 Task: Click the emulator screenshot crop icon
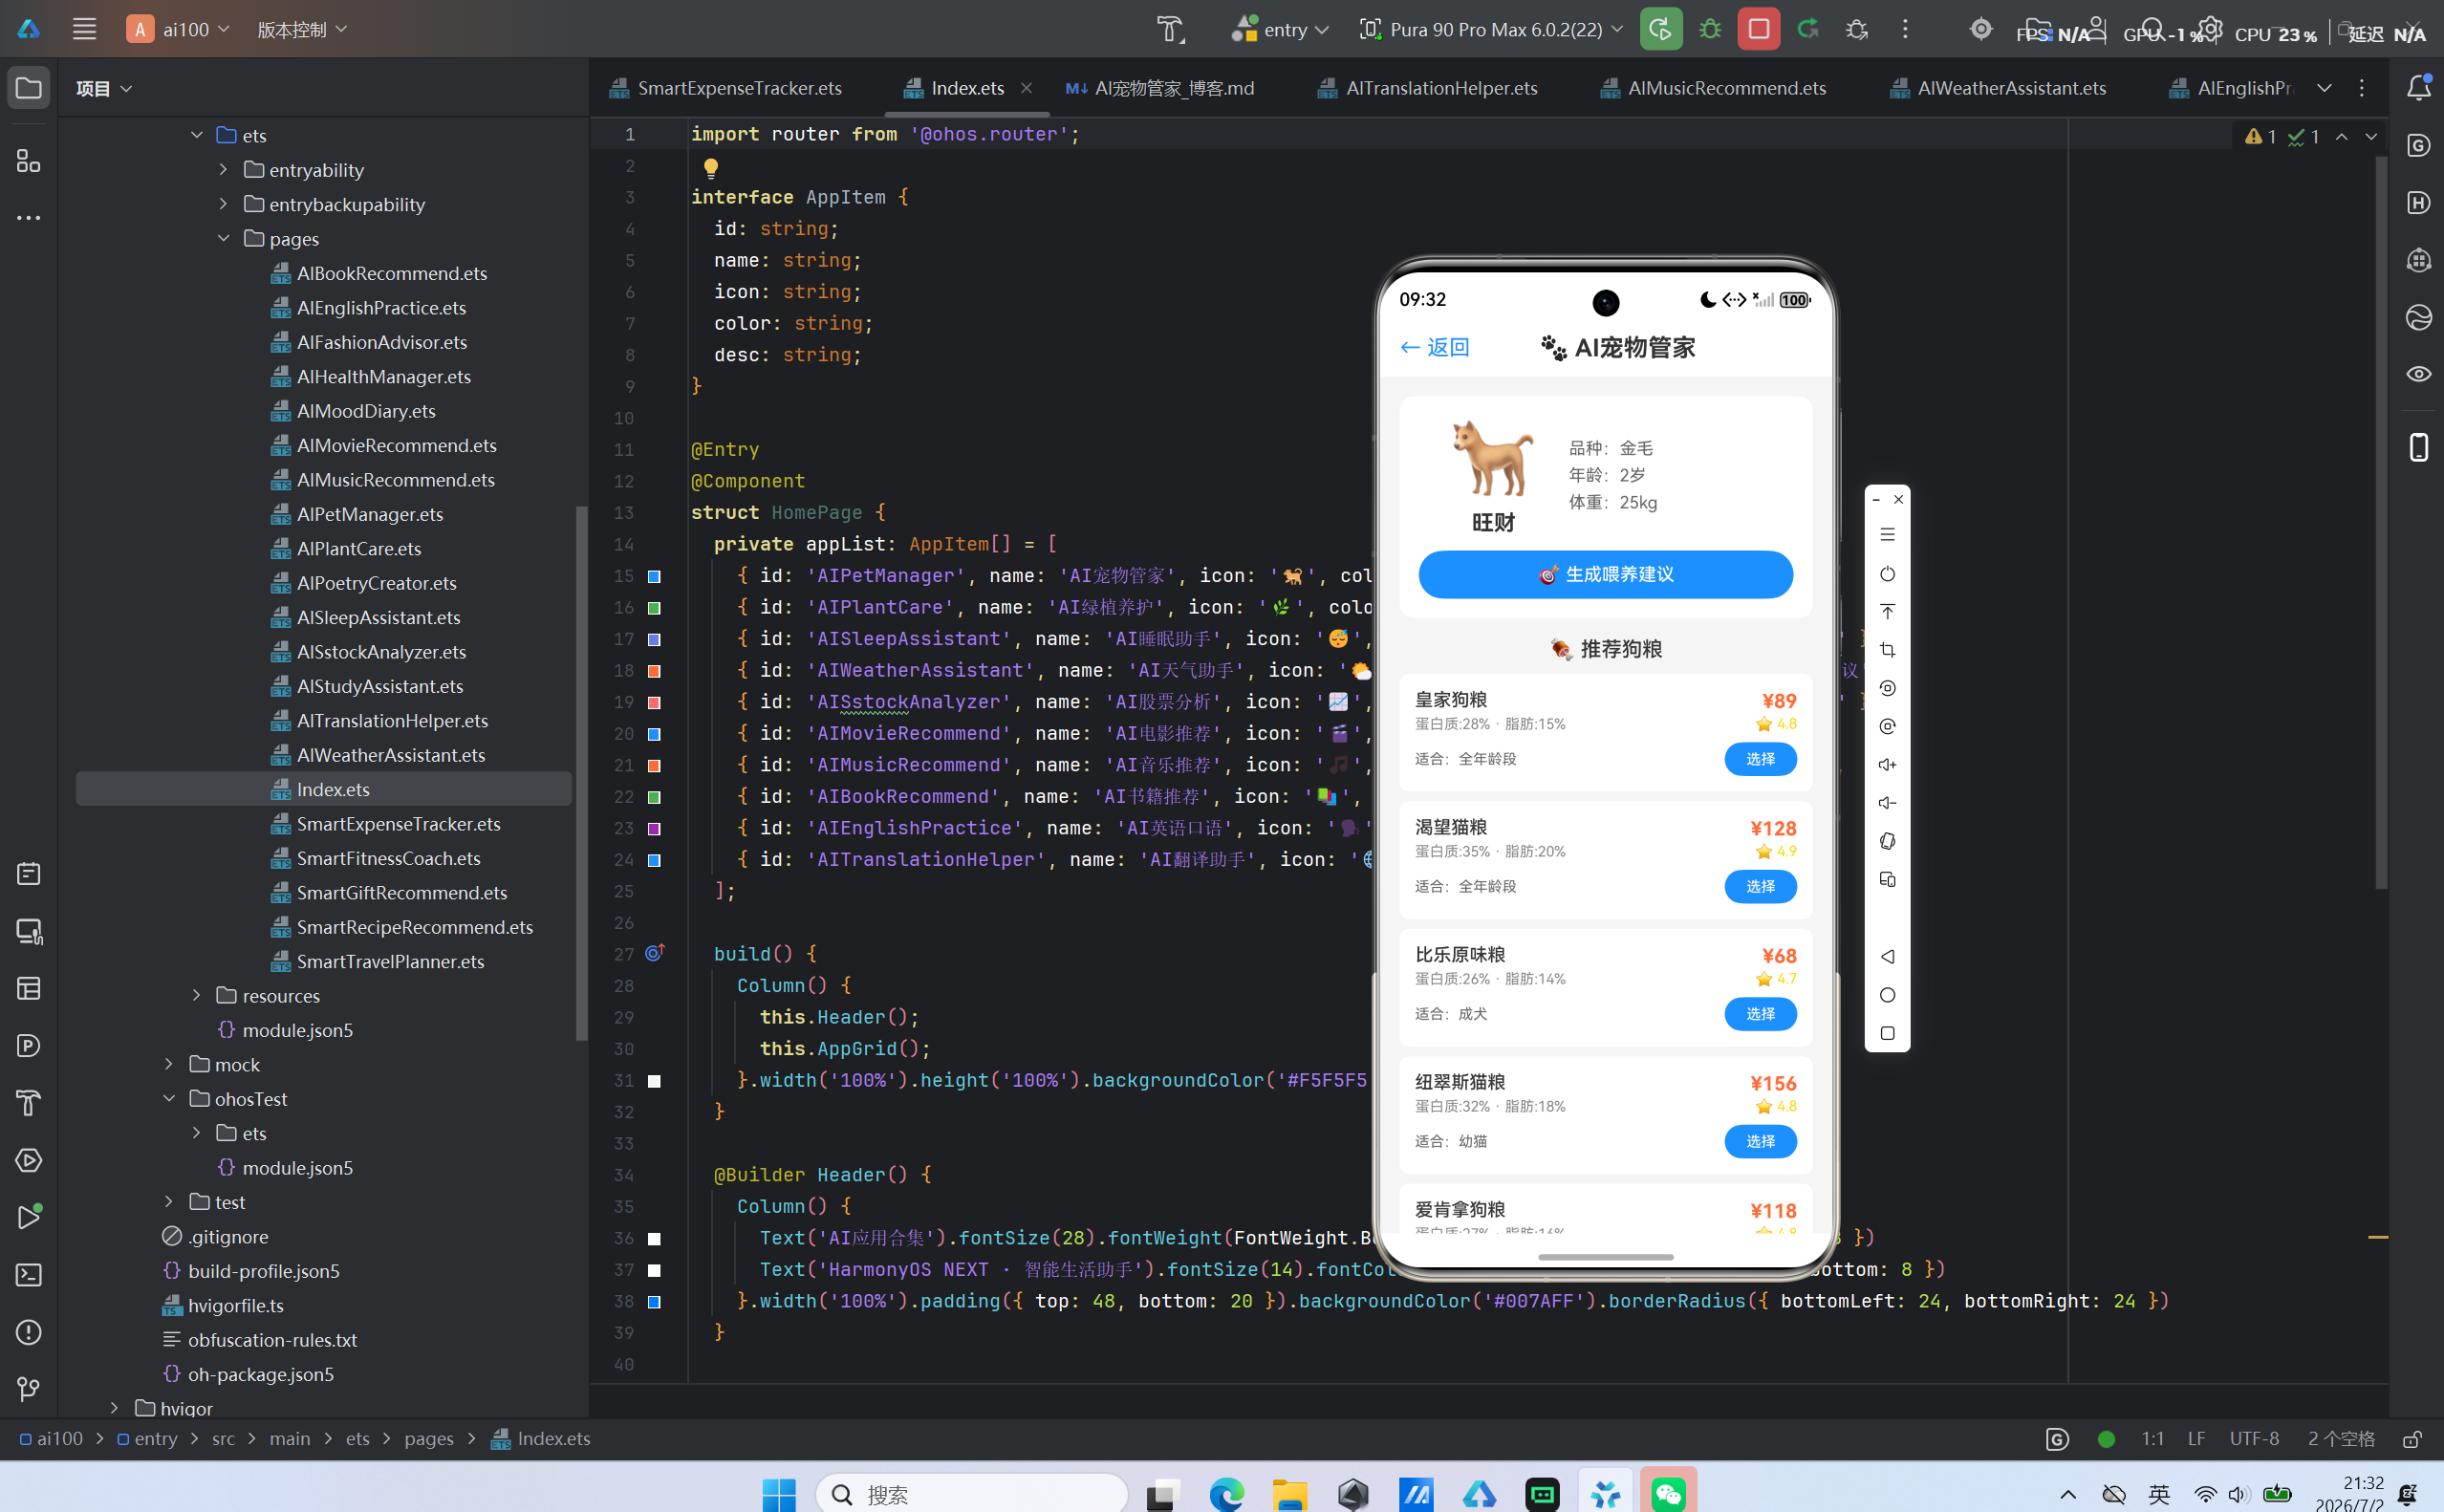(x=1887, y=650)
